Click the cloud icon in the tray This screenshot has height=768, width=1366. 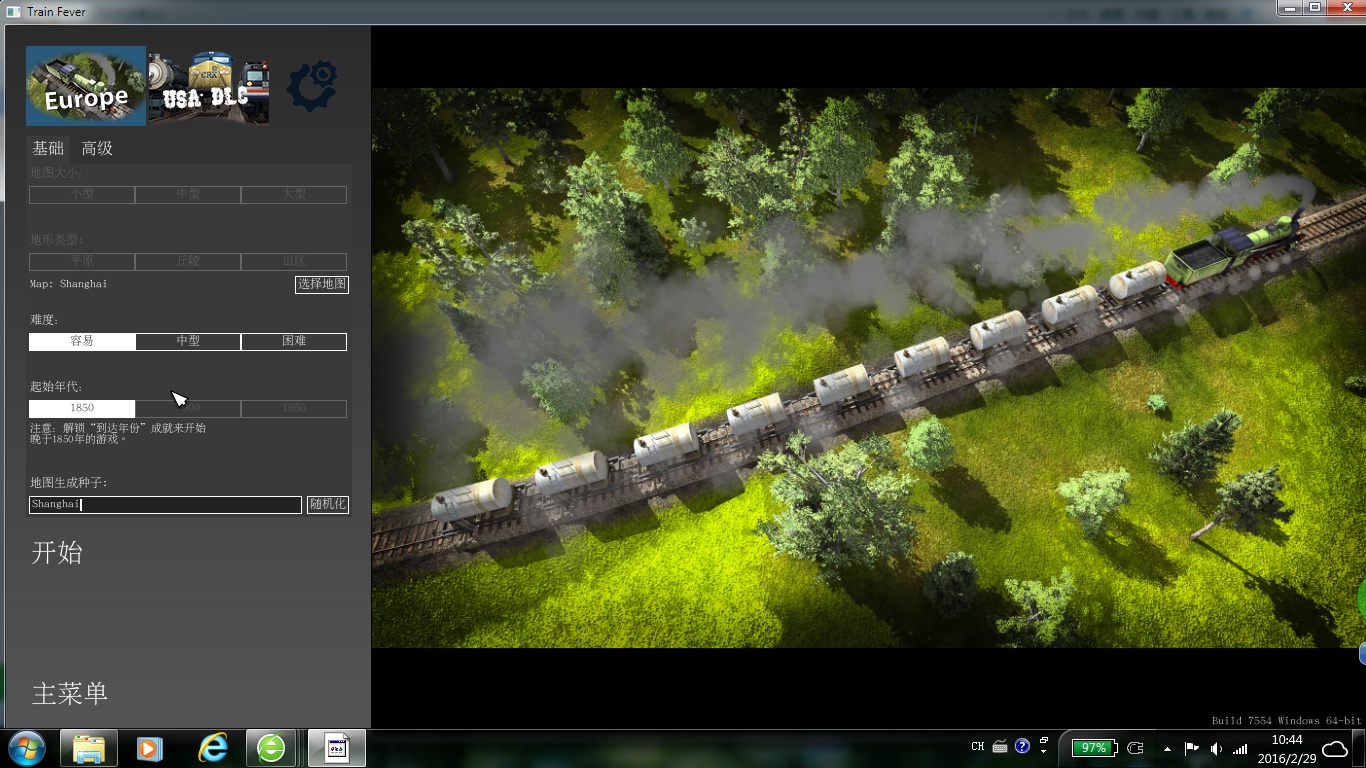click(1335, 749)
